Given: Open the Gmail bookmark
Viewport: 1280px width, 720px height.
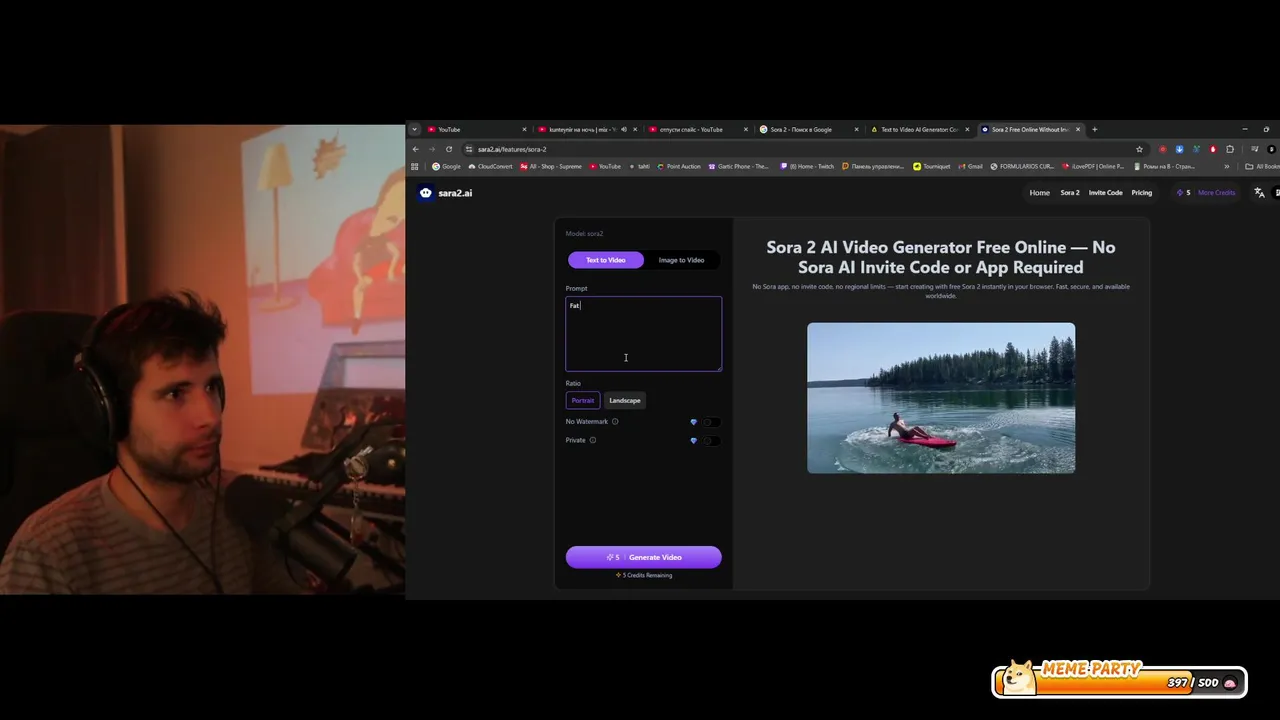Looking at the screenshot, I should pos(970,166).
